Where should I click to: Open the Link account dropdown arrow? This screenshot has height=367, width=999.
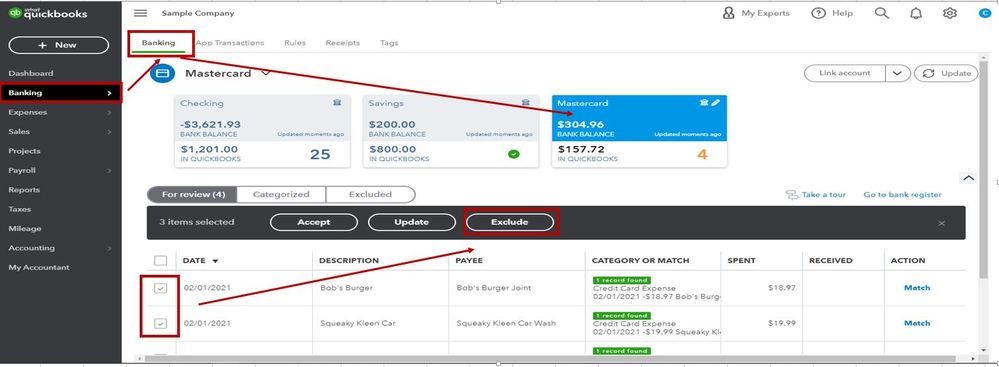coord(897,73)
